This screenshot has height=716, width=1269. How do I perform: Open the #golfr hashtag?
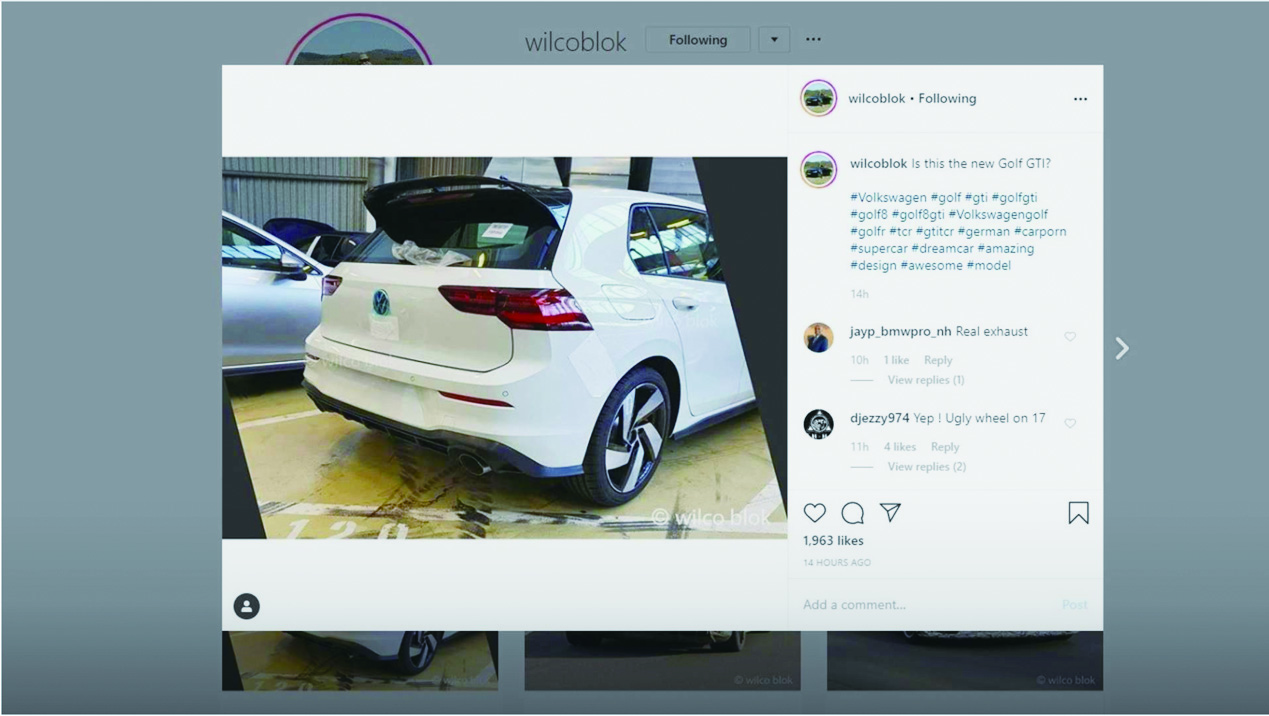868,232
